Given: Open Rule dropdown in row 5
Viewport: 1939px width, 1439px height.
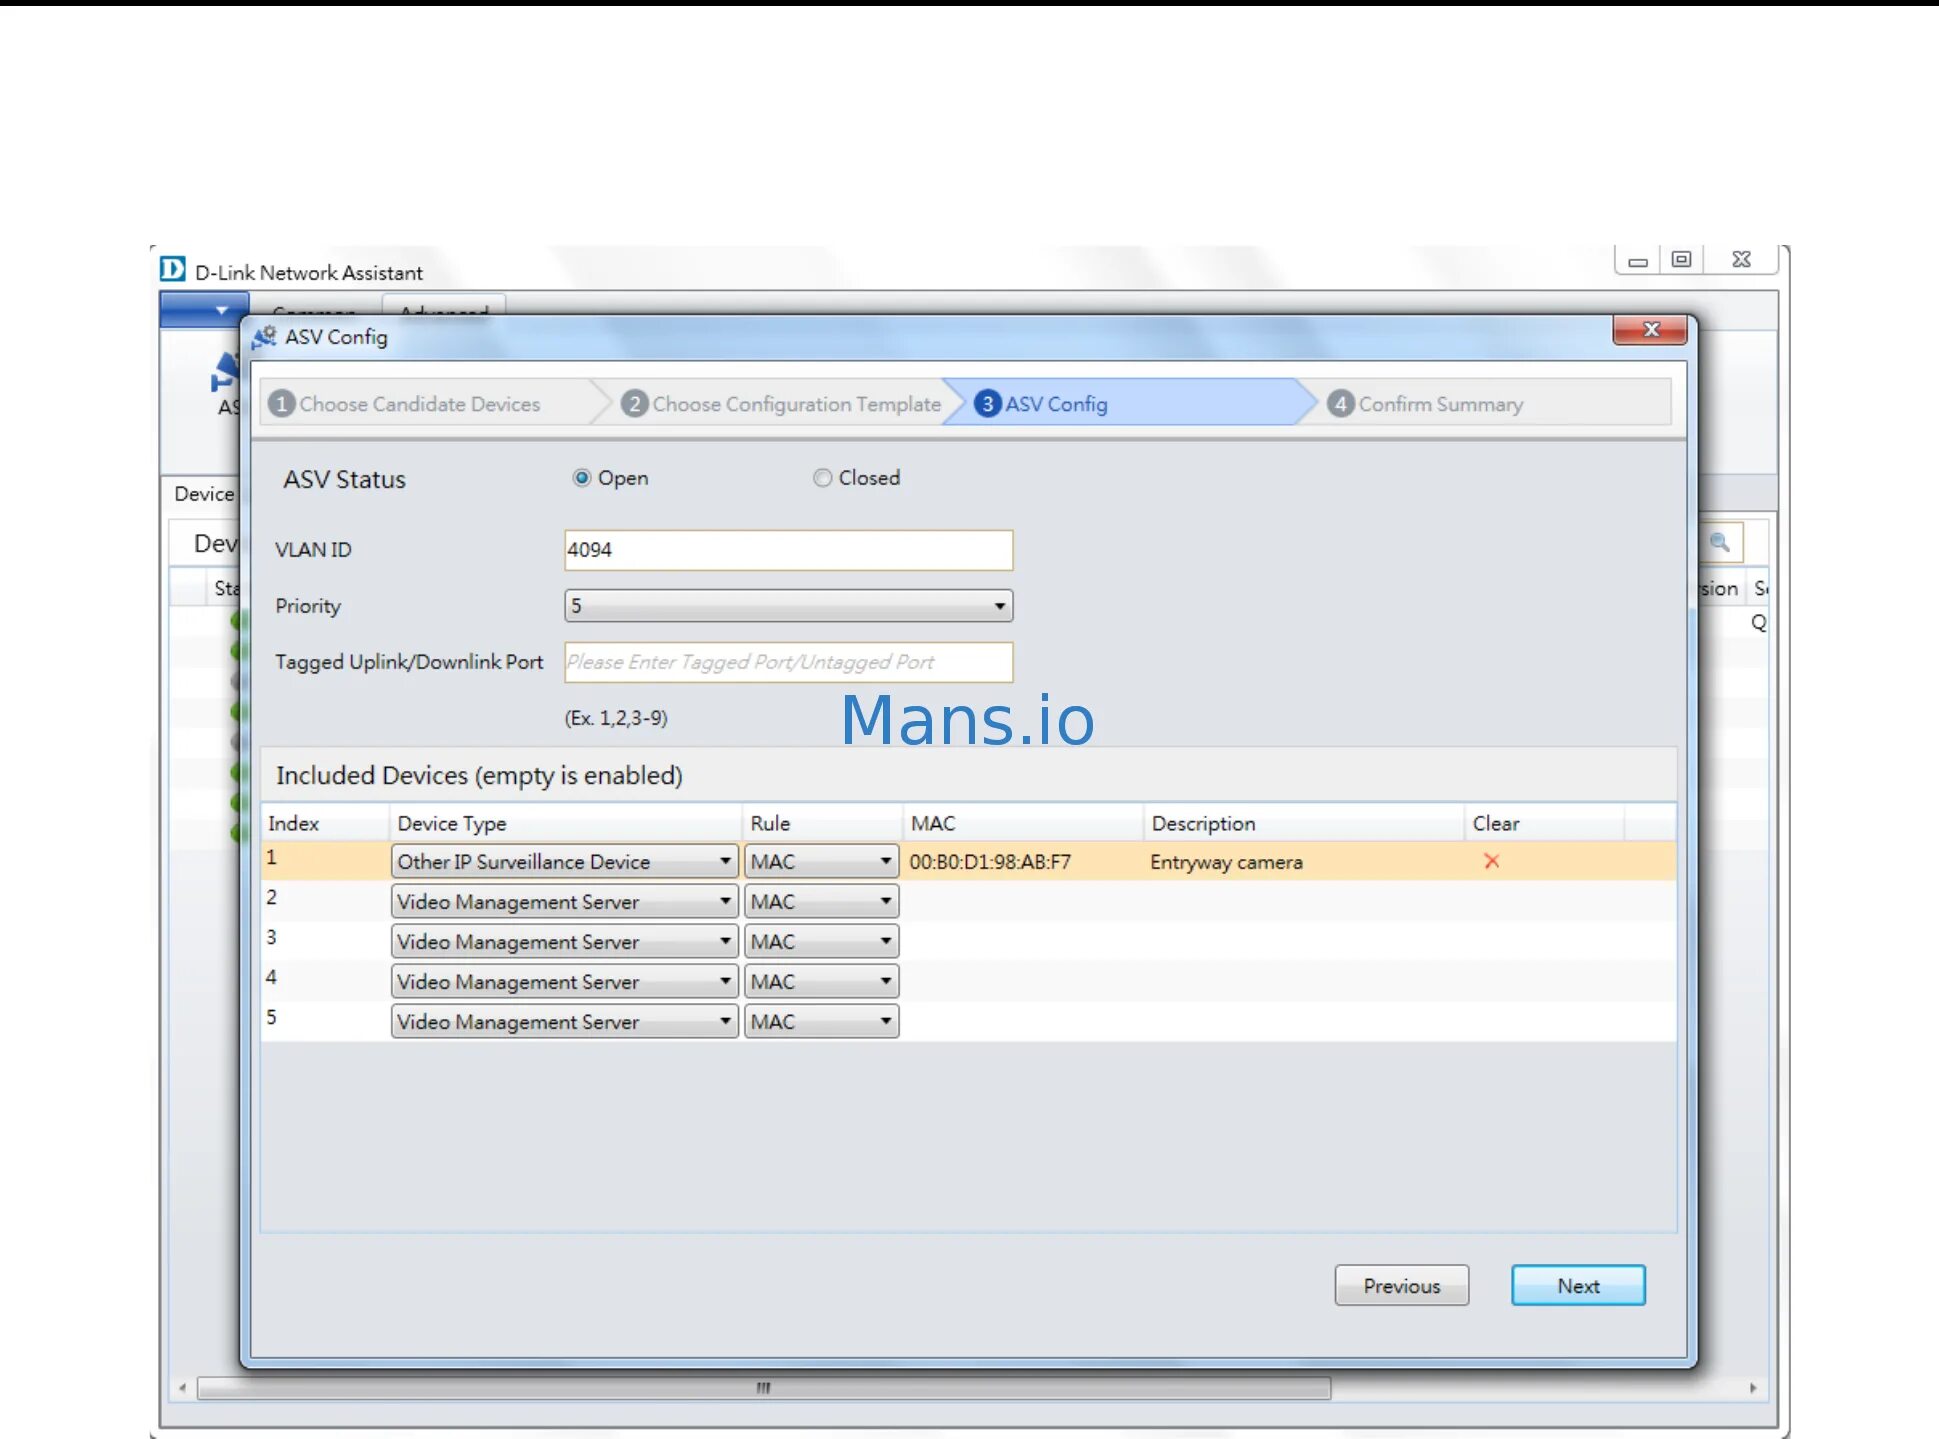Looking at the screenshot, I should [821, 1021].
